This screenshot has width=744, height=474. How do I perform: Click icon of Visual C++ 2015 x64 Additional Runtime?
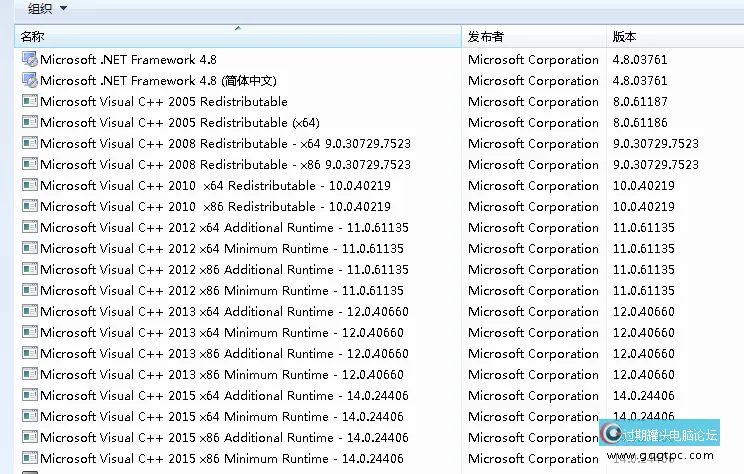[x=29, y=396]
